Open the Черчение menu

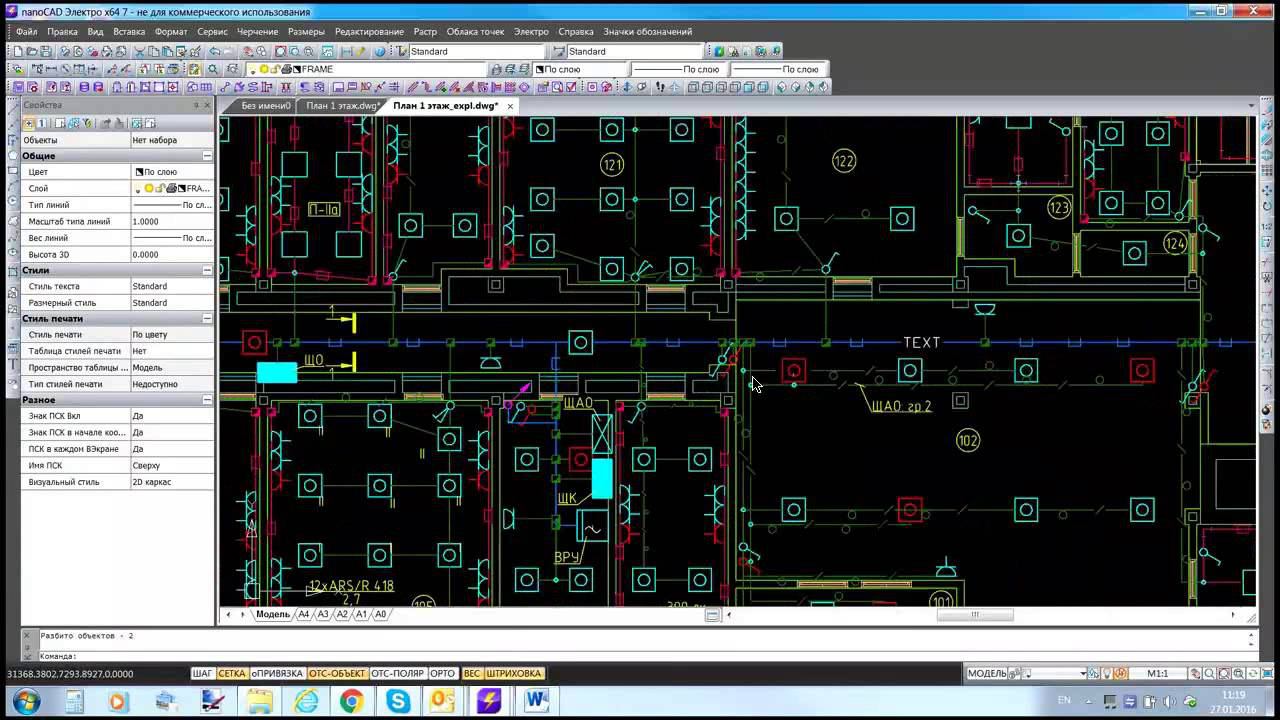coord(258,32)
